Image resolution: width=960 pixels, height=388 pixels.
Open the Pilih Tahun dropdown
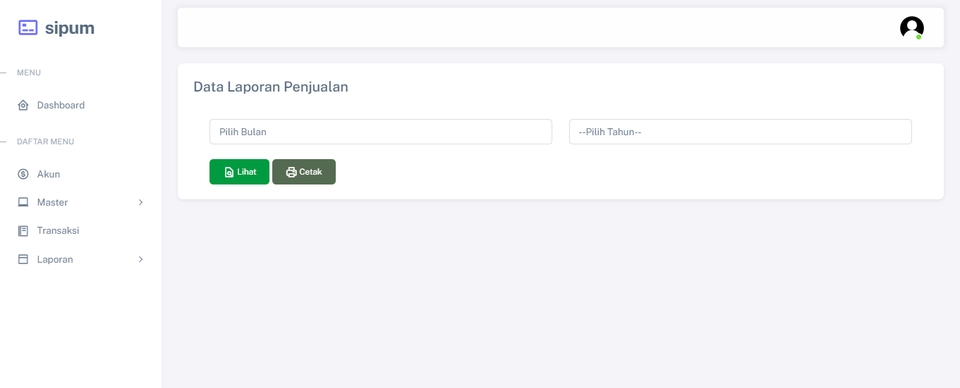click(740, 132)
